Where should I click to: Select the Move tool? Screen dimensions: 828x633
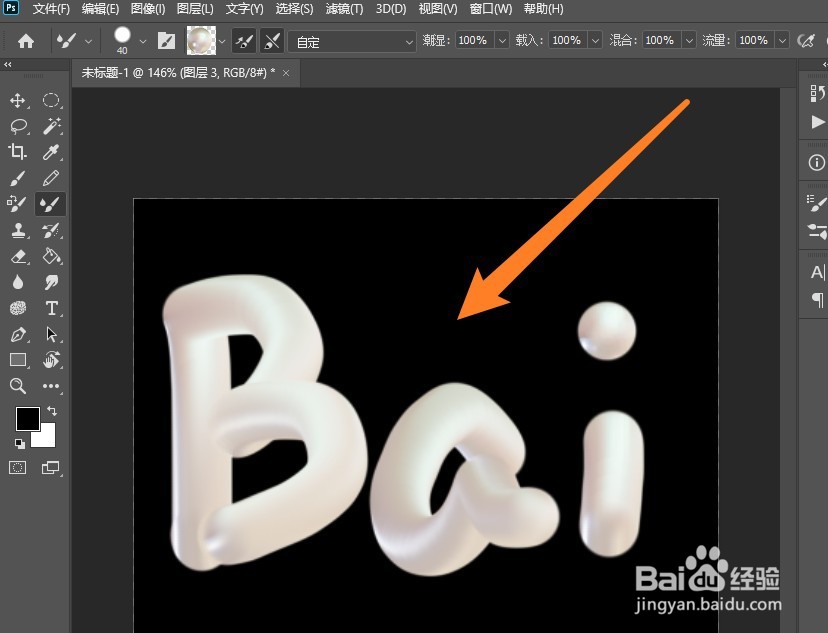pyautogui.click(x=17, y=100)
